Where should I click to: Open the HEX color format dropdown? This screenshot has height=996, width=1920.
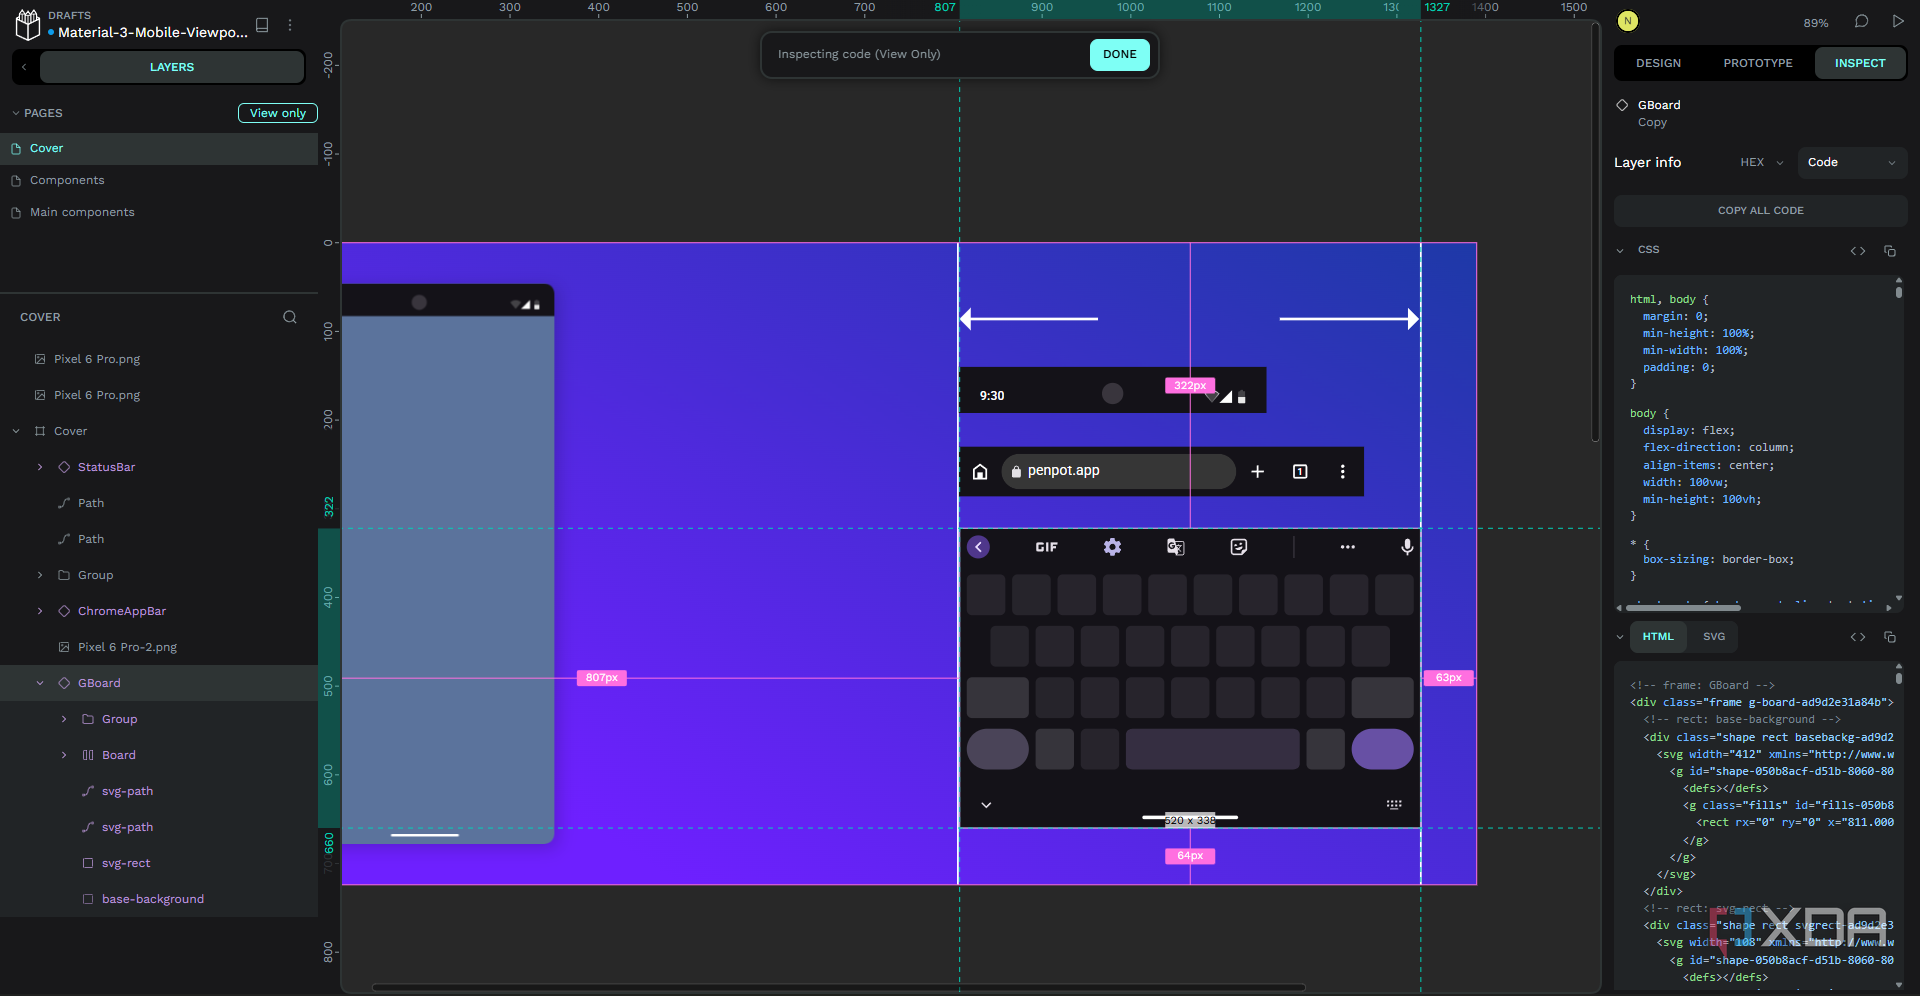click(1762, 162)
